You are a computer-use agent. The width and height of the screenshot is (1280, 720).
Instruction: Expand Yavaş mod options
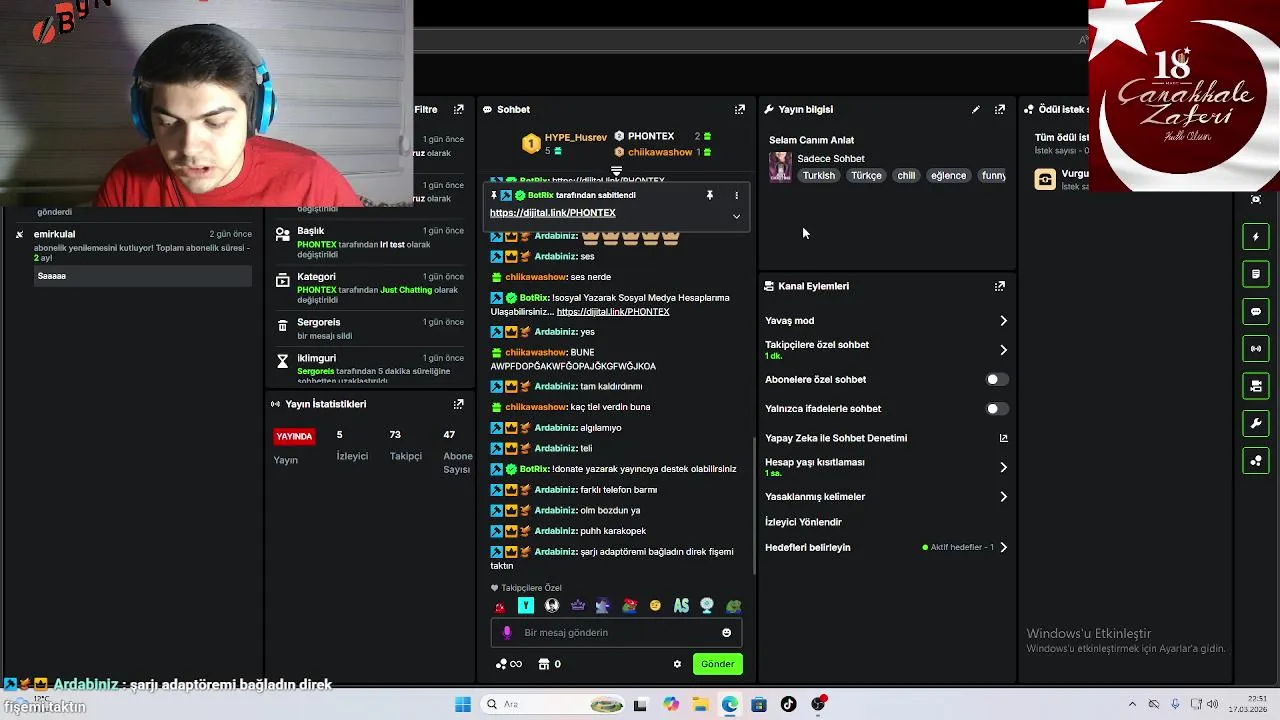[x=1003, y=321]
